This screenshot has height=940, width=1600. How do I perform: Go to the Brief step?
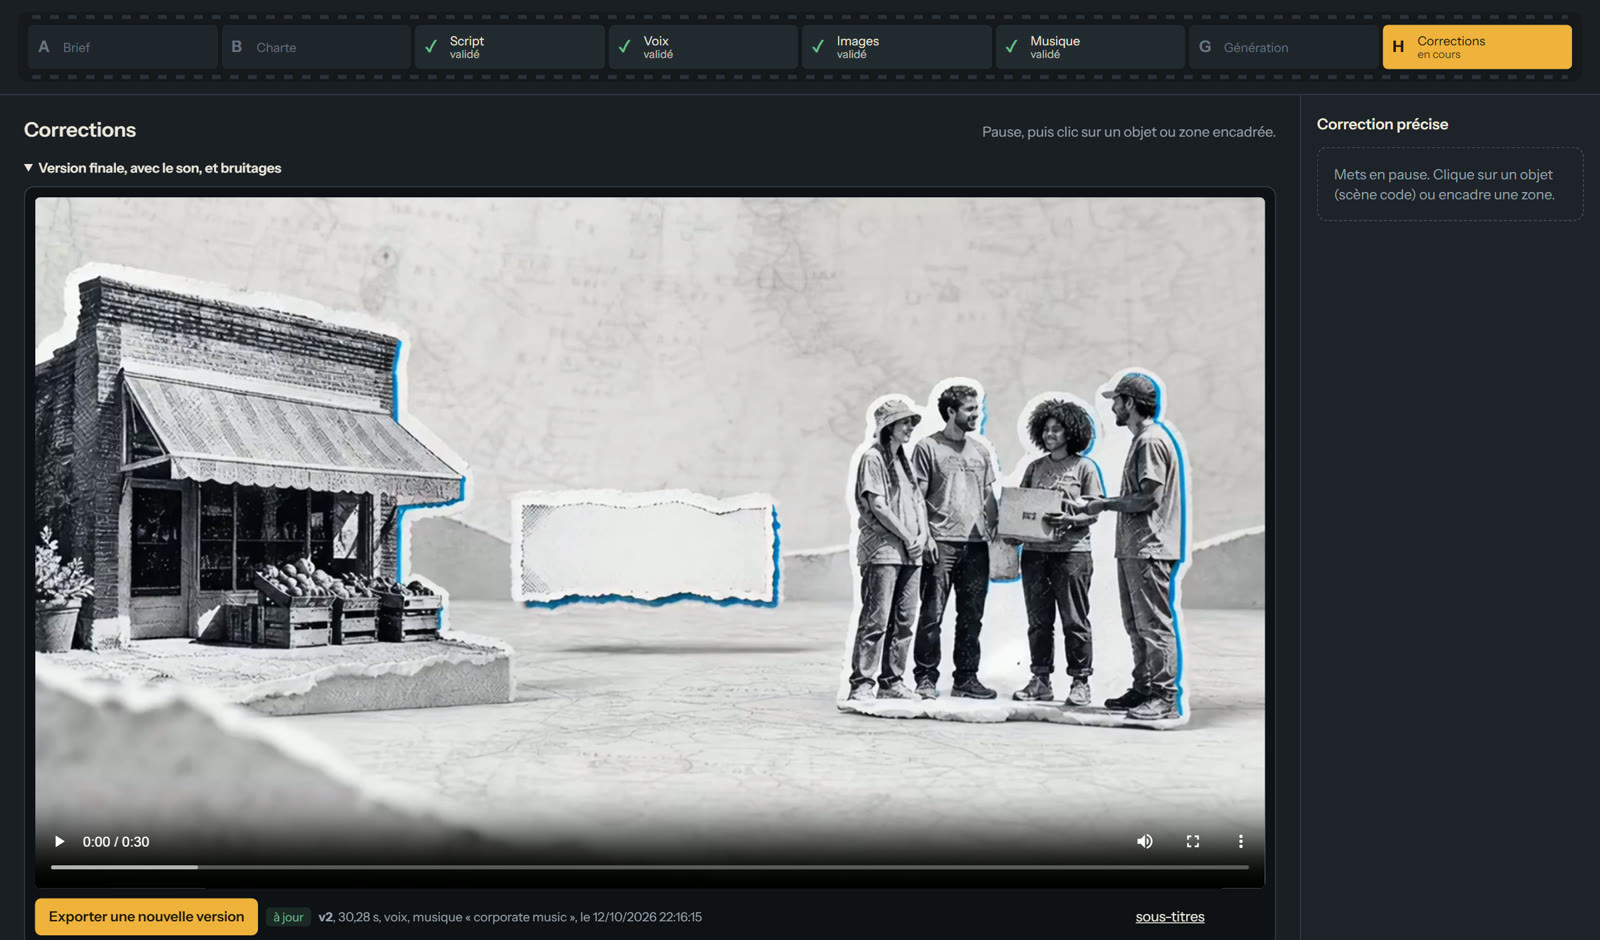[123, 47]
